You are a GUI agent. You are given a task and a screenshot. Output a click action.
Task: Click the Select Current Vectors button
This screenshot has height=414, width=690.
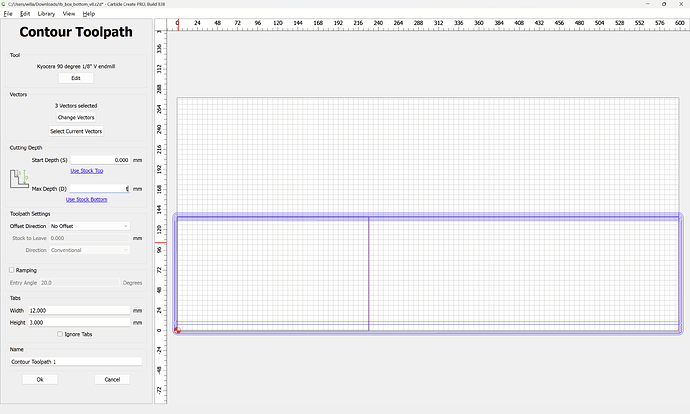76,131
